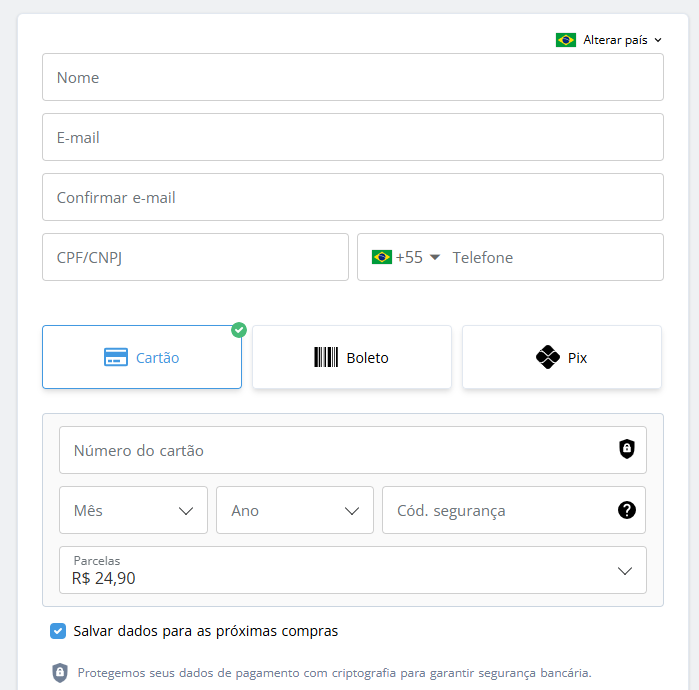Click the Nome input field

352,77
